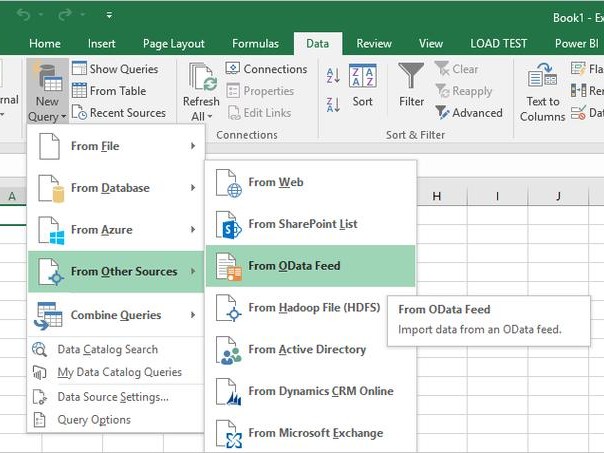Open From Azure submenu
This screenshot has width=604, height=453.
(116, 230)
